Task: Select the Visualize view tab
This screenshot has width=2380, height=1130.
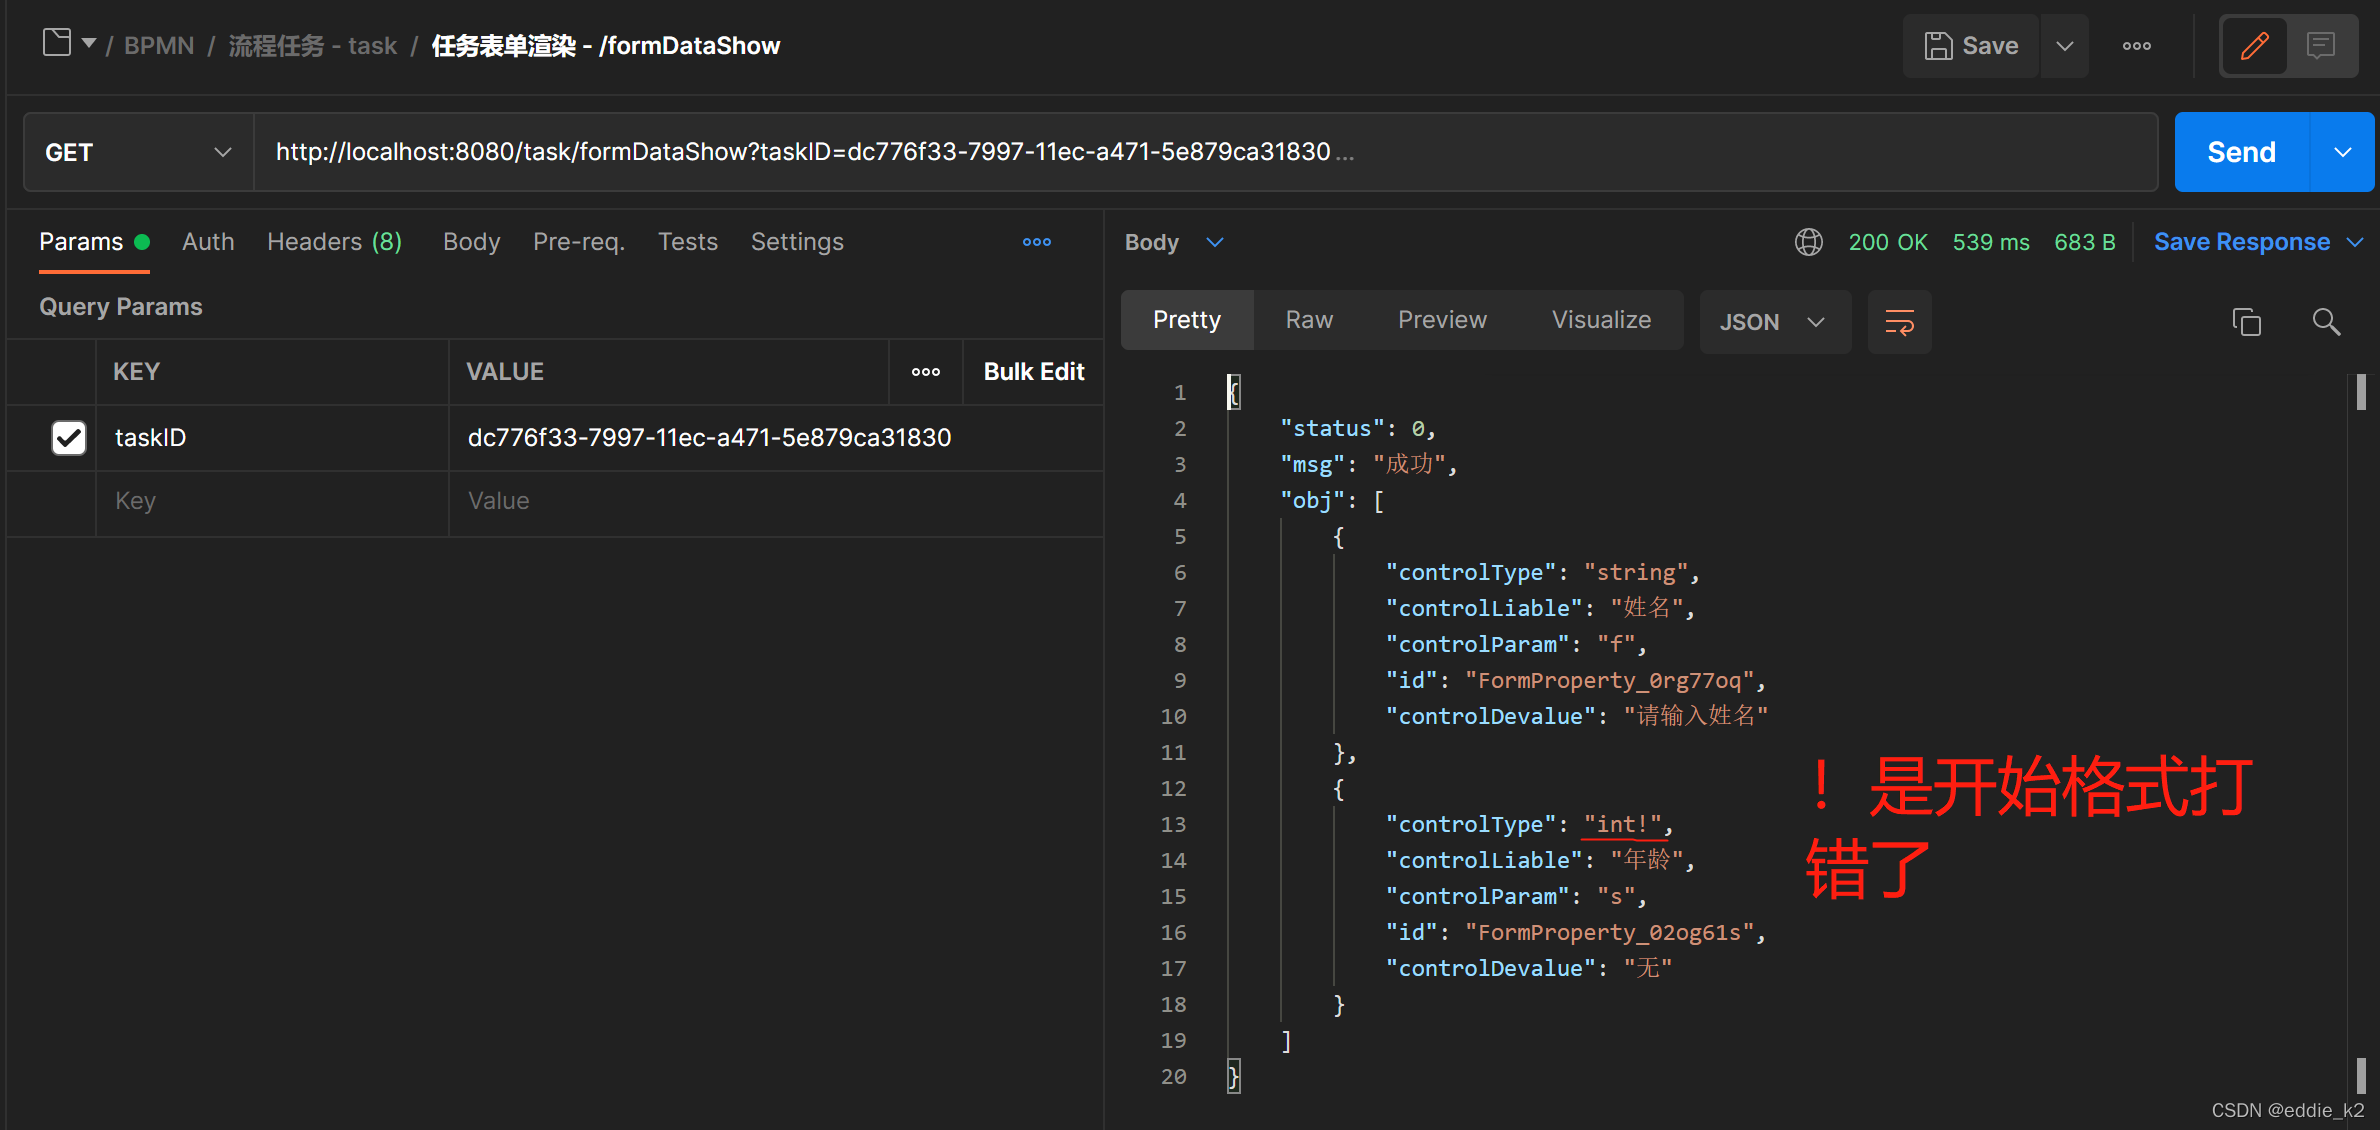Action: pos(1601,320)
